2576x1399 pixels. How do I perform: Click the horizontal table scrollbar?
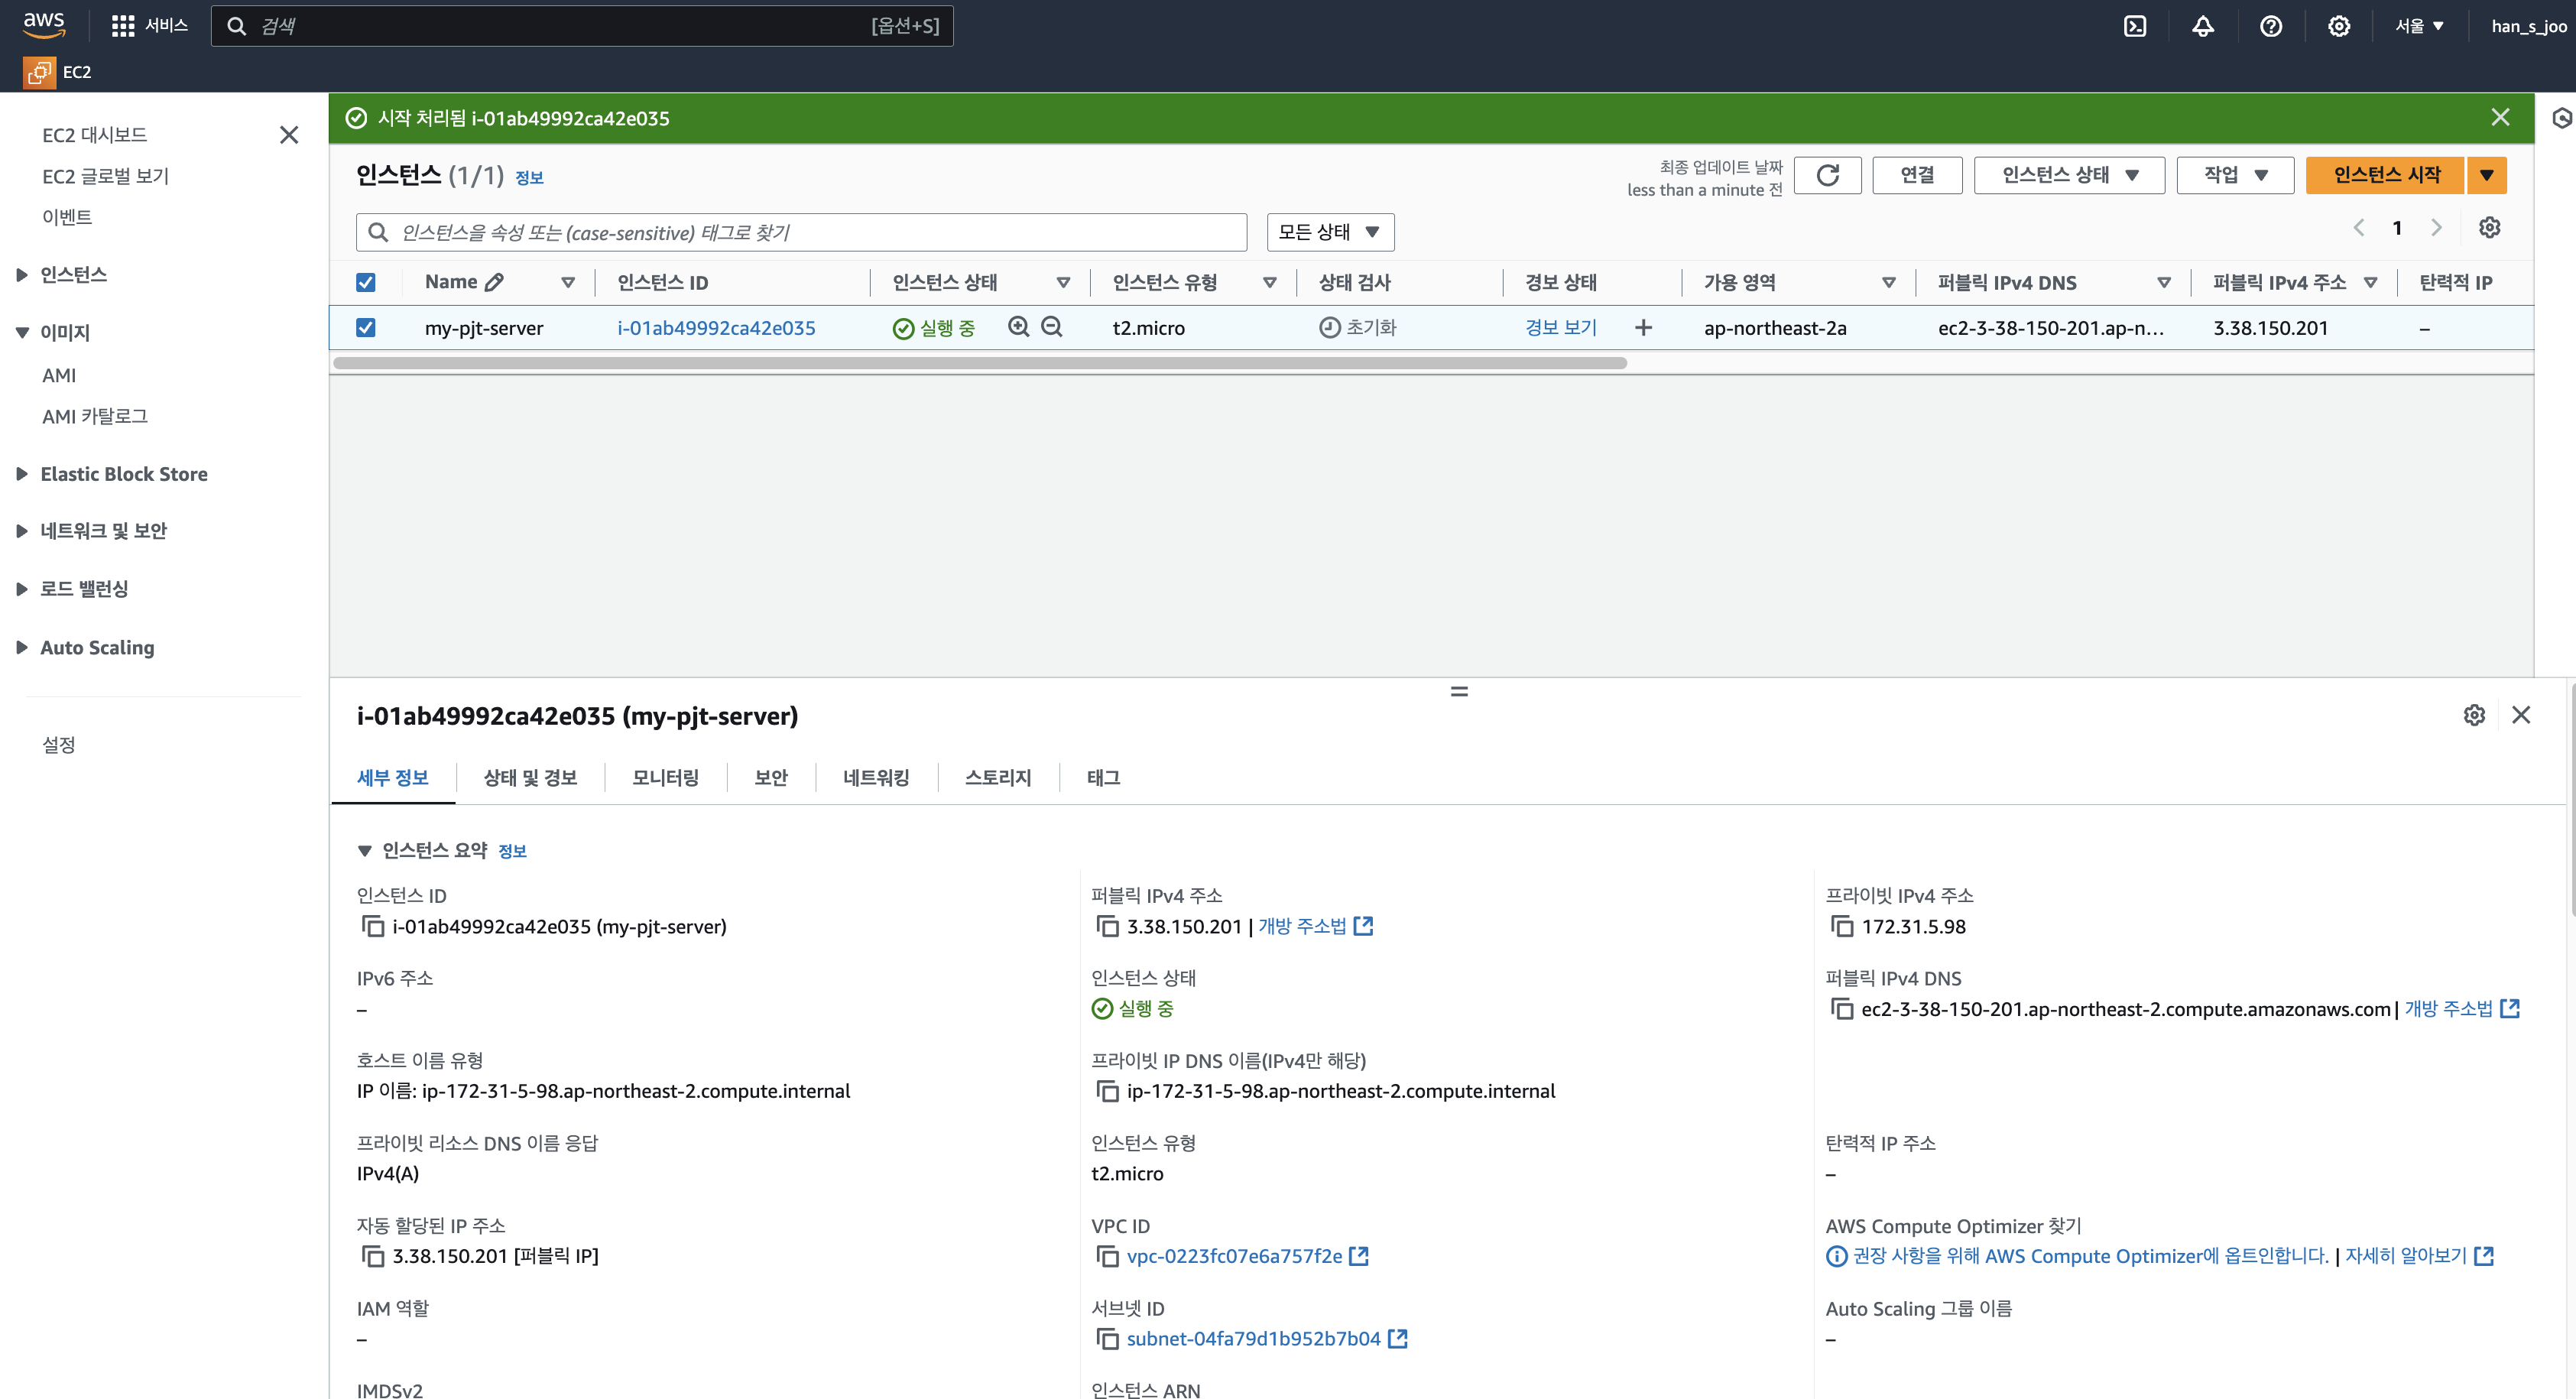coord(980,363)
